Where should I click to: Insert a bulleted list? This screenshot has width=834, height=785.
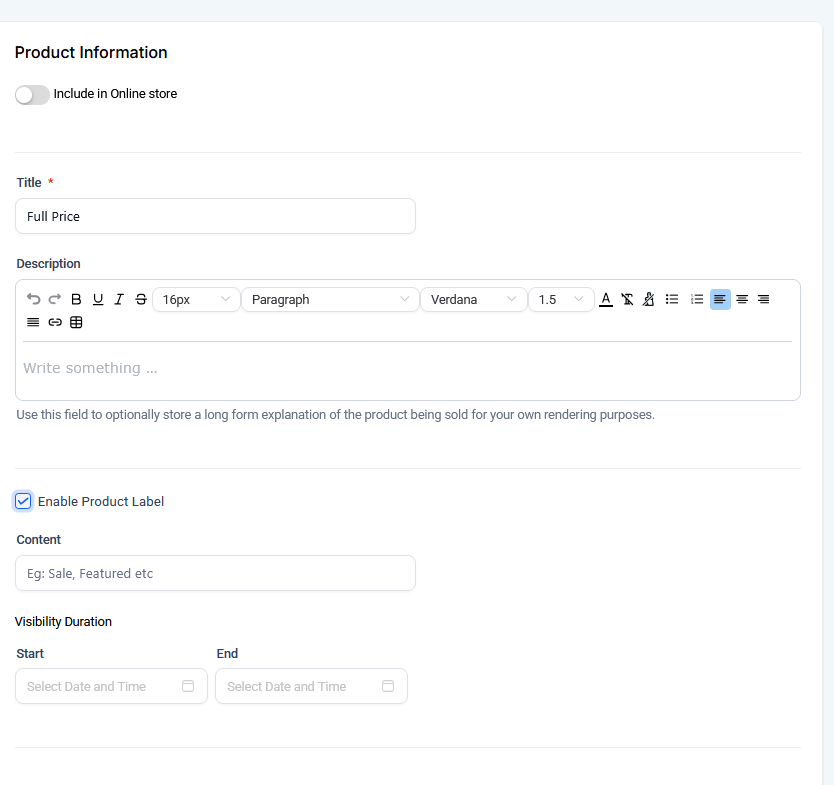pos(672,299)
